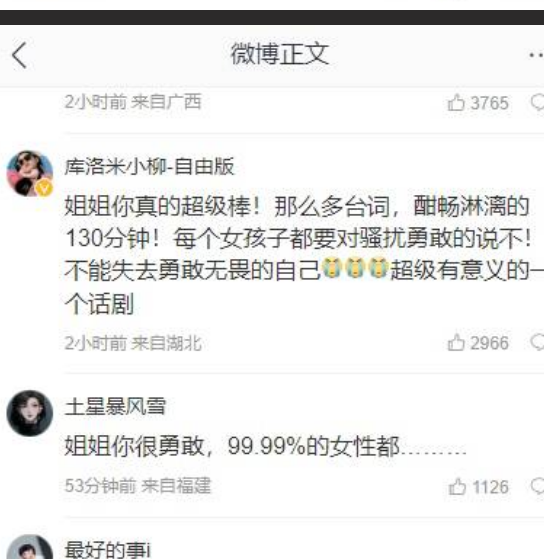Open 库洛米小柳-自由版's avatar
The image size is (544, 559).
(x=30, y=174)
